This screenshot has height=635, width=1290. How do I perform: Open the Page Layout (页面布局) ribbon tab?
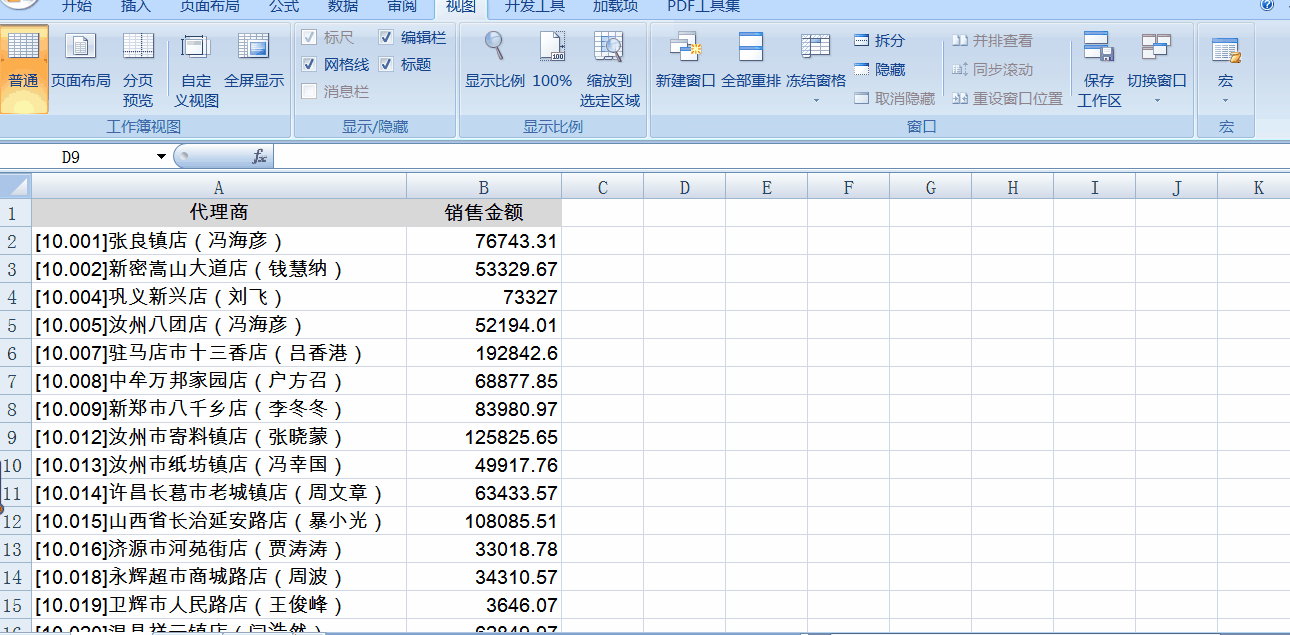(209, 7)
